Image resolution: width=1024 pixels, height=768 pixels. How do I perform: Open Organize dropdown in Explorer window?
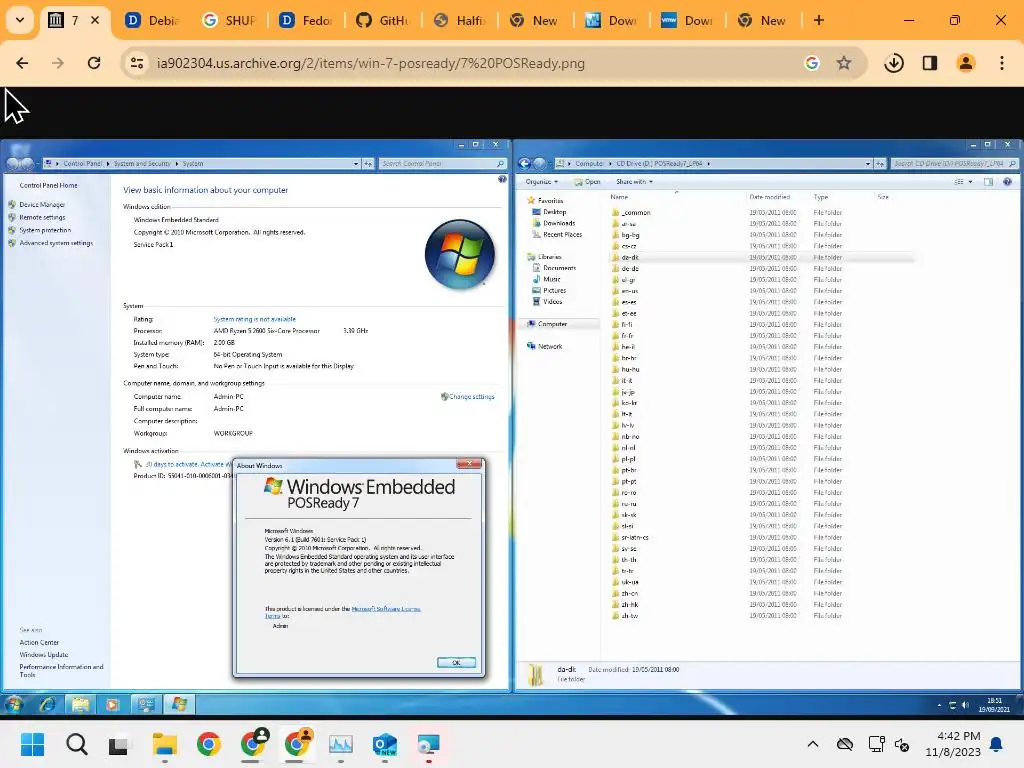(542, 182)
